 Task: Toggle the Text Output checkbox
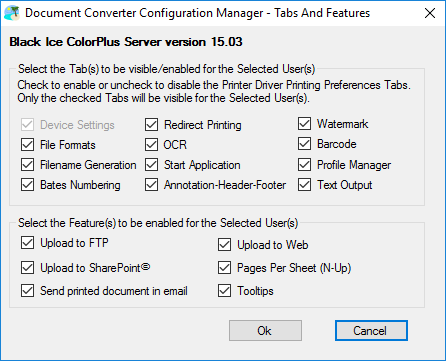[305, 185]
